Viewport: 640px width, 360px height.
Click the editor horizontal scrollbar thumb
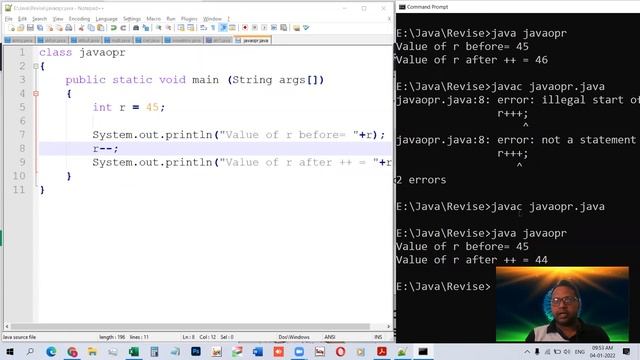pos(190,327)
